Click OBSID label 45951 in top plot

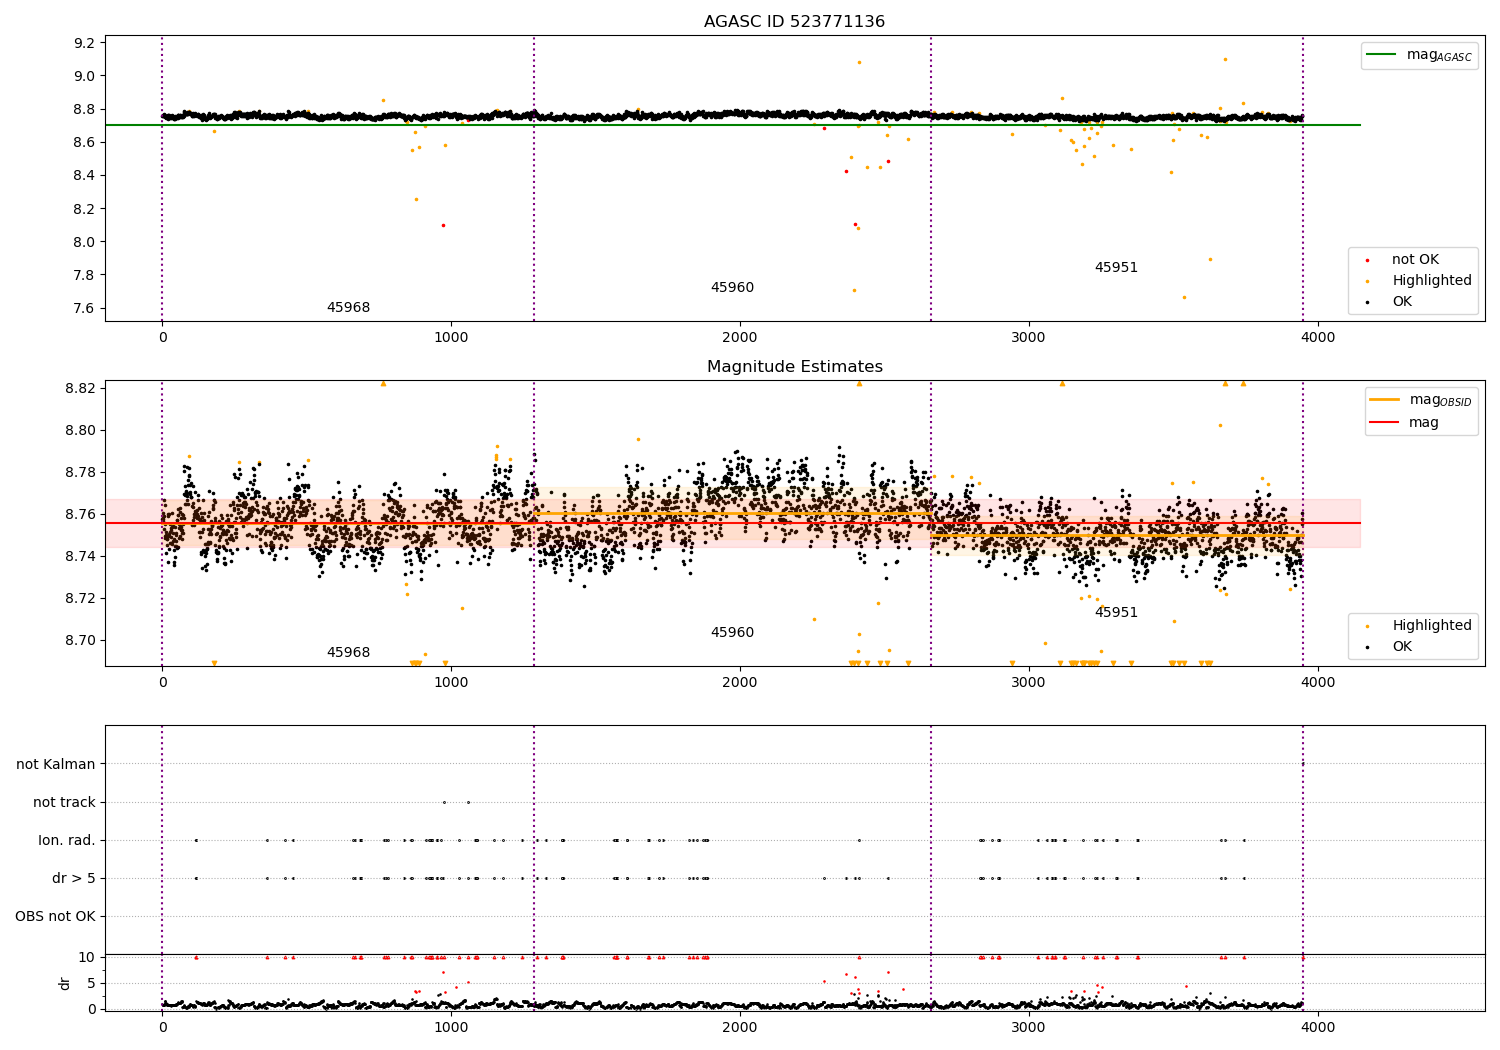[1116, 268]
